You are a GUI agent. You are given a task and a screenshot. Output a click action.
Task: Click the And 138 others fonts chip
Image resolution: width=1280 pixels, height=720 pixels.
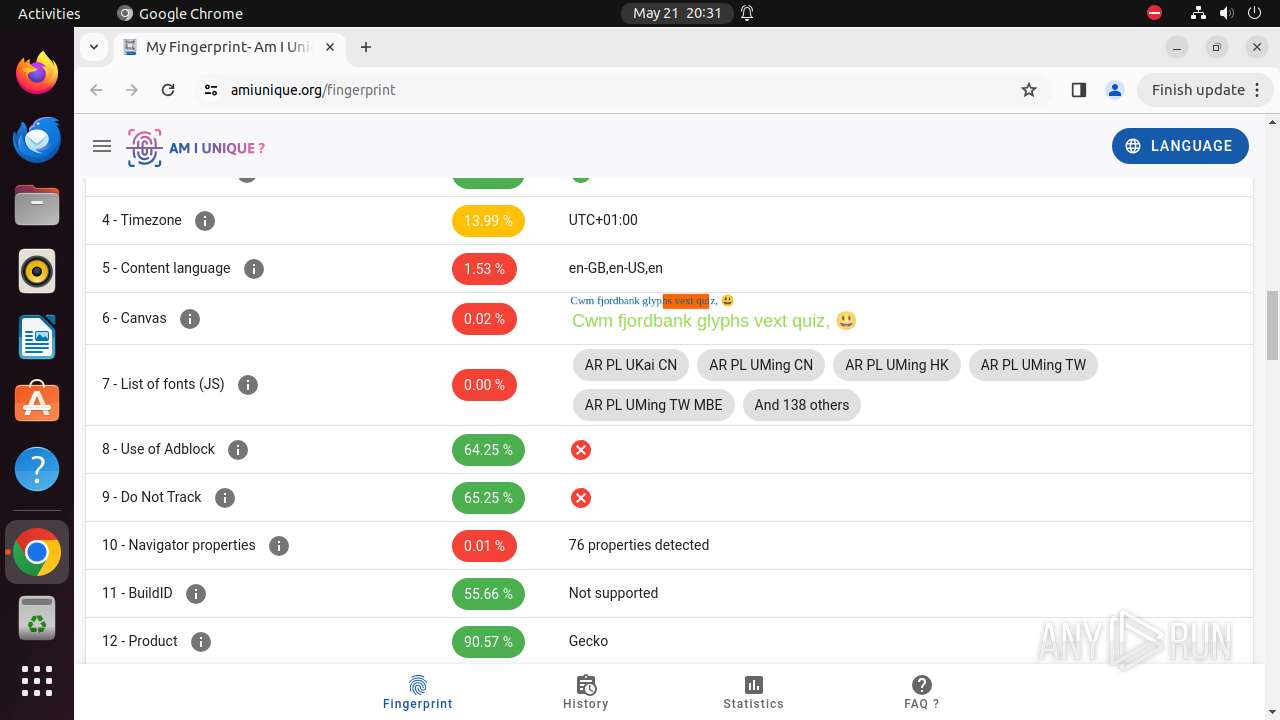click(802, 405)
